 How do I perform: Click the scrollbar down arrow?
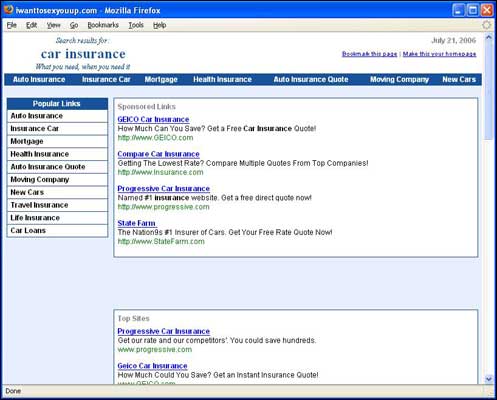click(488, 379)
